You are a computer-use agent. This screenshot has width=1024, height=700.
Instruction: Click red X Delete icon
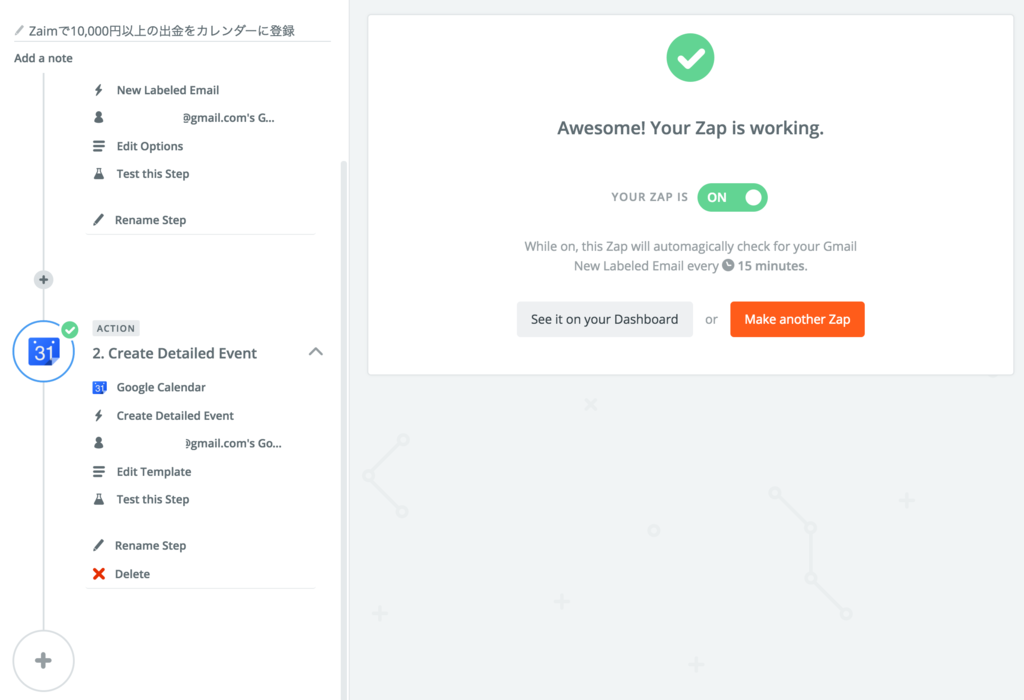tap(99, 574)
